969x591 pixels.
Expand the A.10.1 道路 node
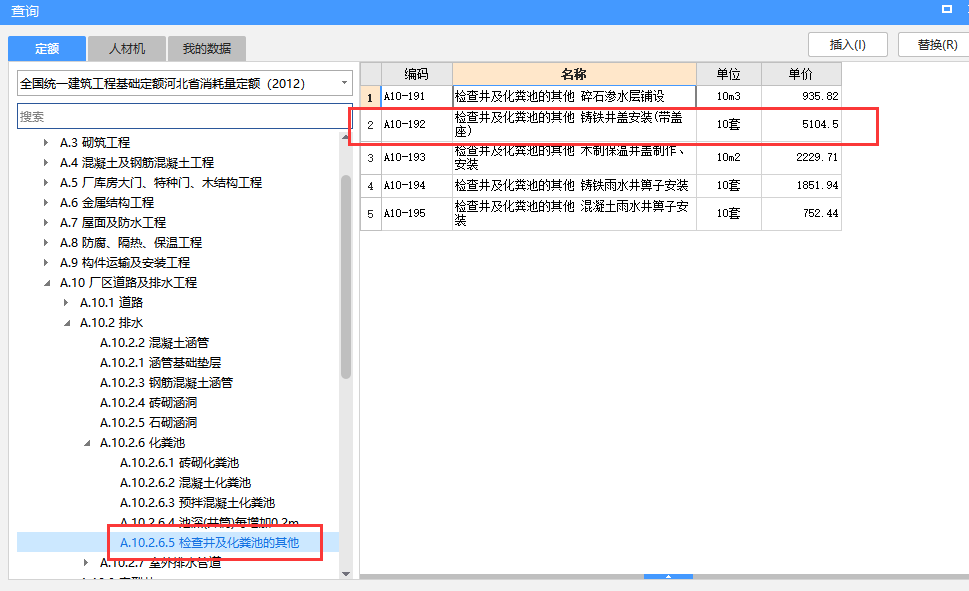click(66, 303)
